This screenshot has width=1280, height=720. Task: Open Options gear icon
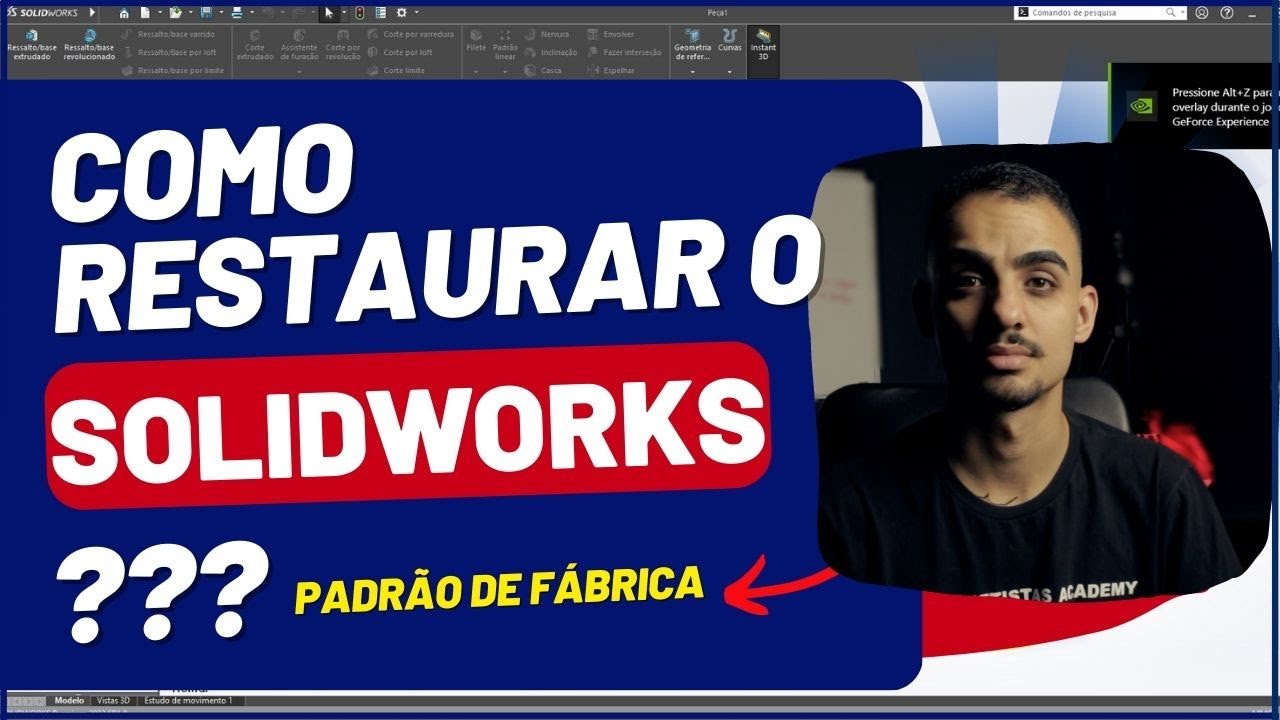pos(401,13)
